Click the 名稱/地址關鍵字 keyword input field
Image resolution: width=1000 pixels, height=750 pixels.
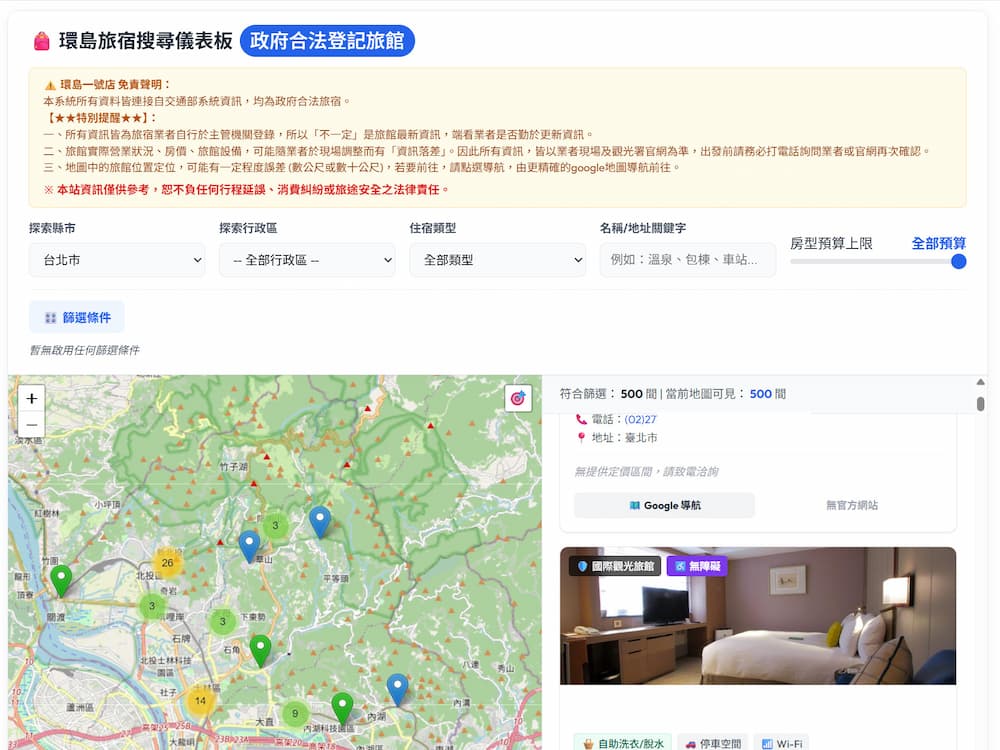pyautogui.click(x=688, y=260)
